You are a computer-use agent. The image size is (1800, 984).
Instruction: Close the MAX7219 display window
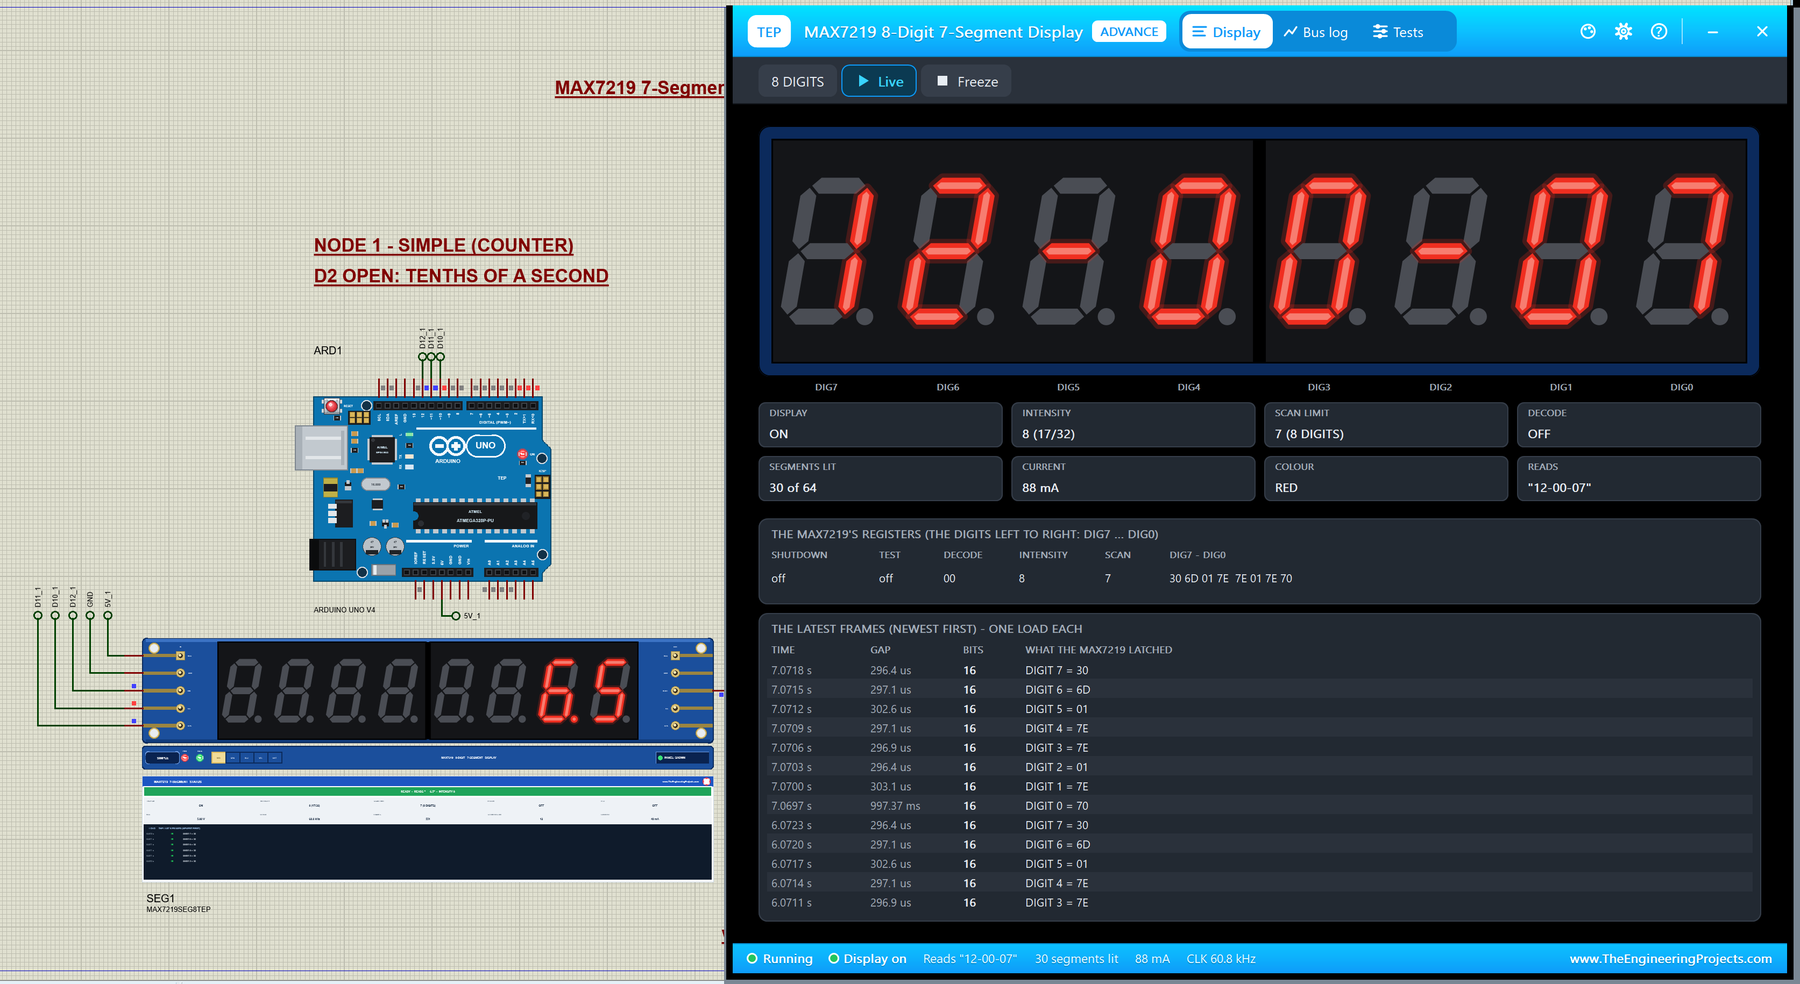1762,32
